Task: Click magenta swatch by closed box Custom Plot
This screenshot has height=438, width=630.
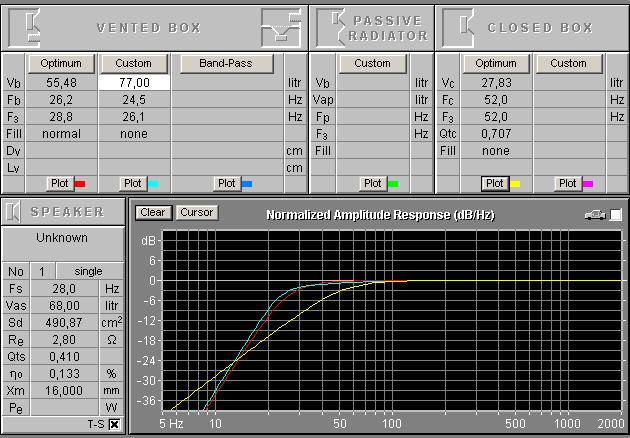Action: [x=588, y=184]
